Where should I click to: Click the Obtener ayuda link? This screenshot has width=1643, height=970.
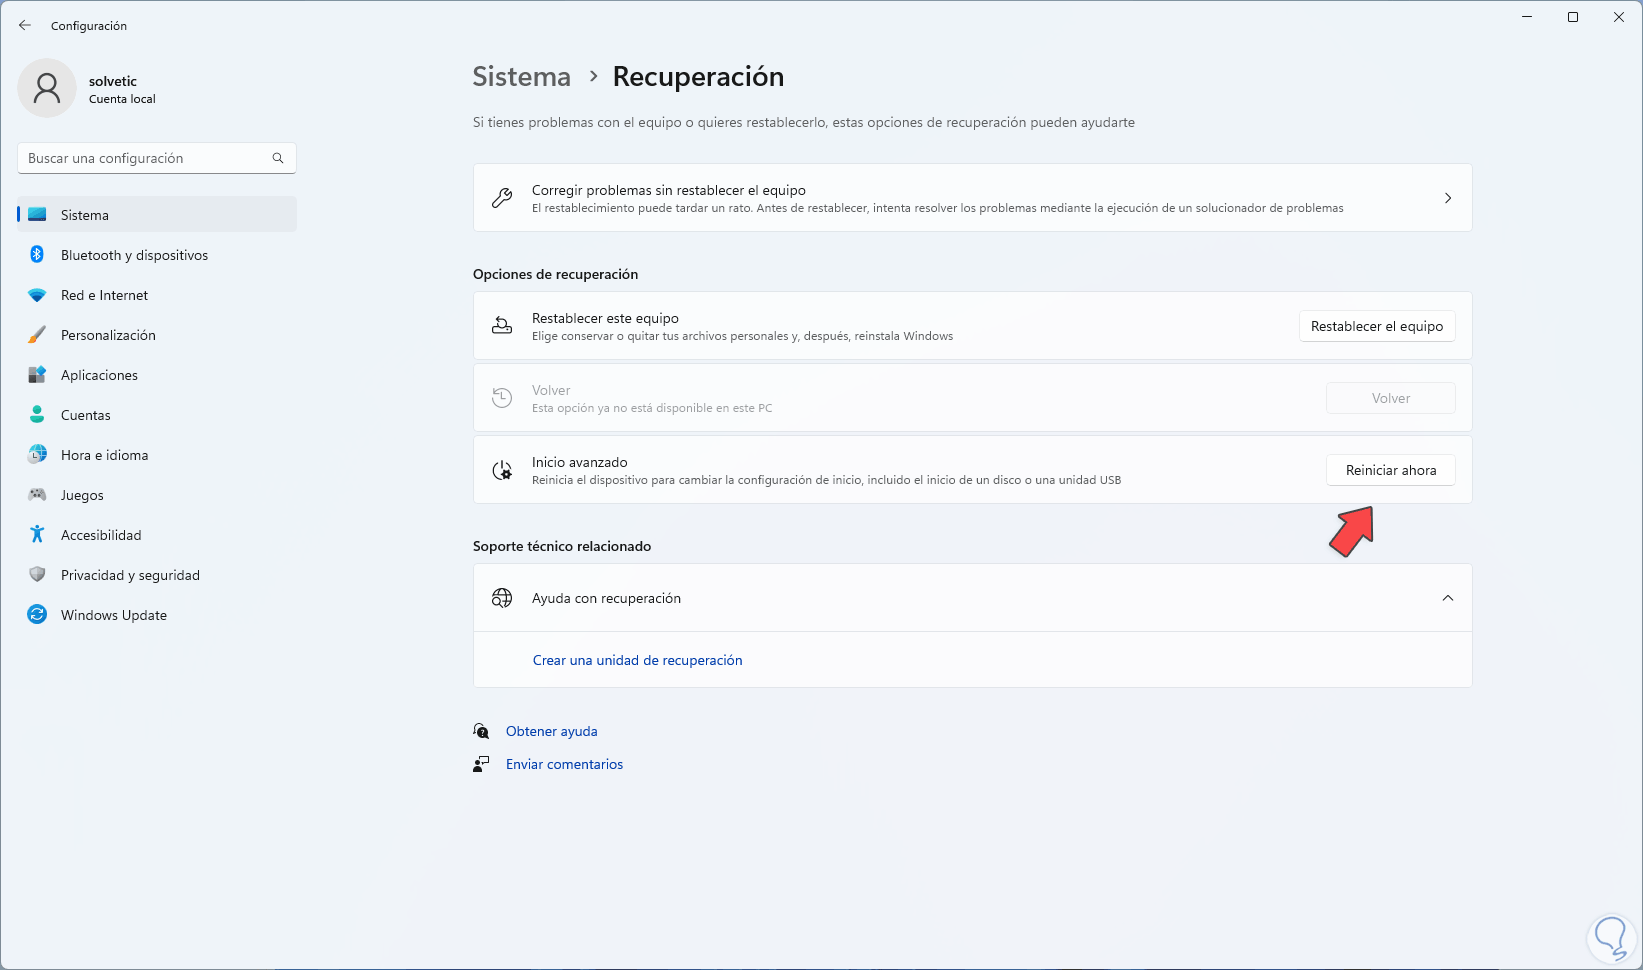click(551, 731)
